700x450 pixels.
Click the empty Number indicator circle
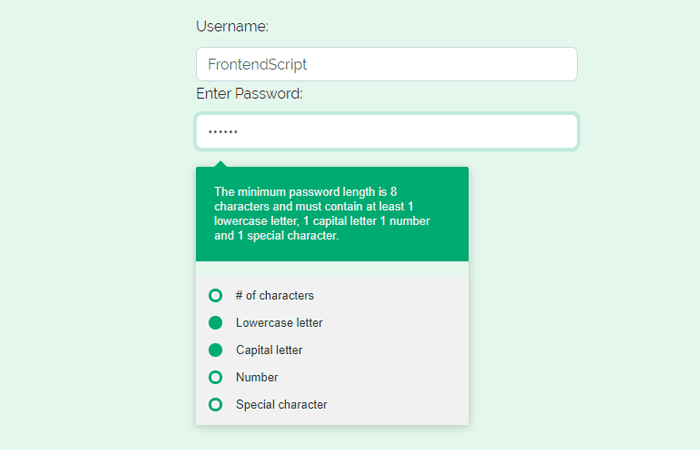tap(215, 377)
